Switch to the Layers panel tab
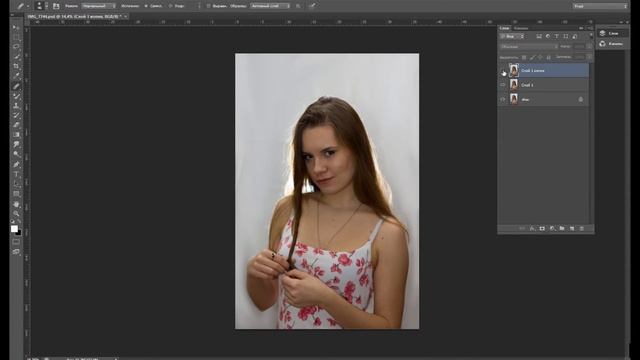640x360 pixels. pos(504,28)
